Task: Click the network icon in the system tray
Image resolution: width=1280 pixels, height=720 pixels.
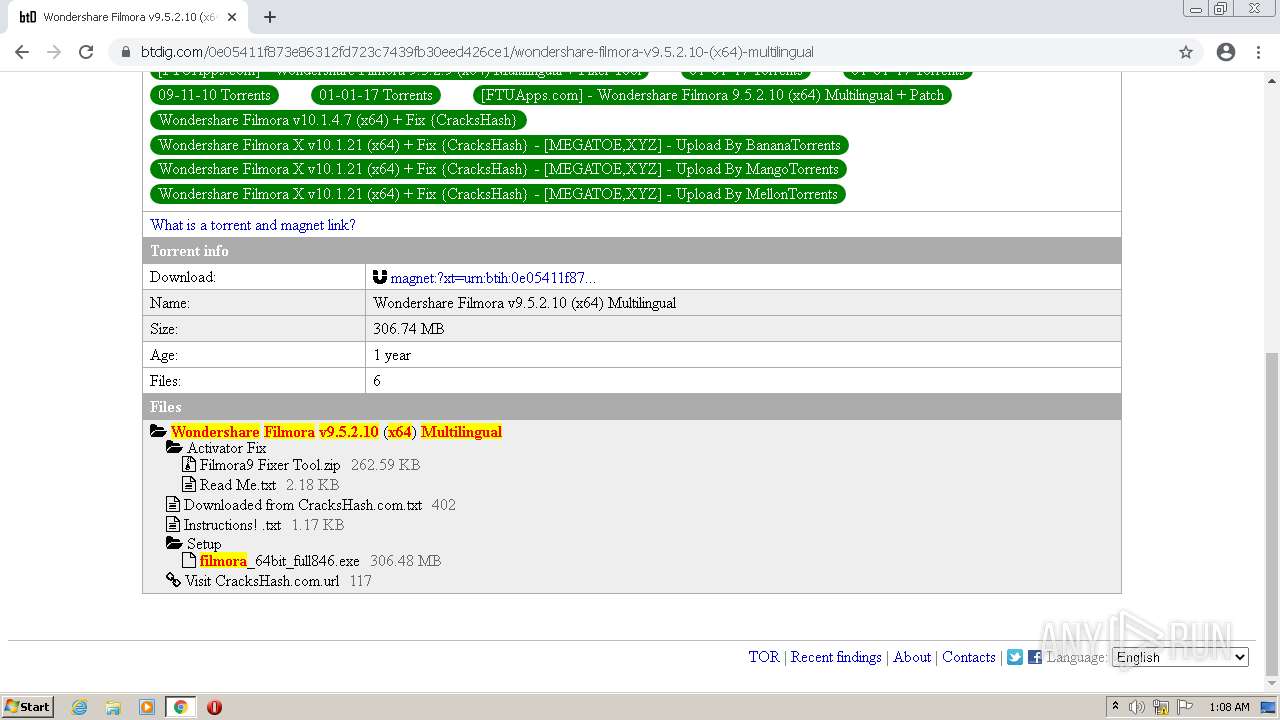Action: 1161,707
